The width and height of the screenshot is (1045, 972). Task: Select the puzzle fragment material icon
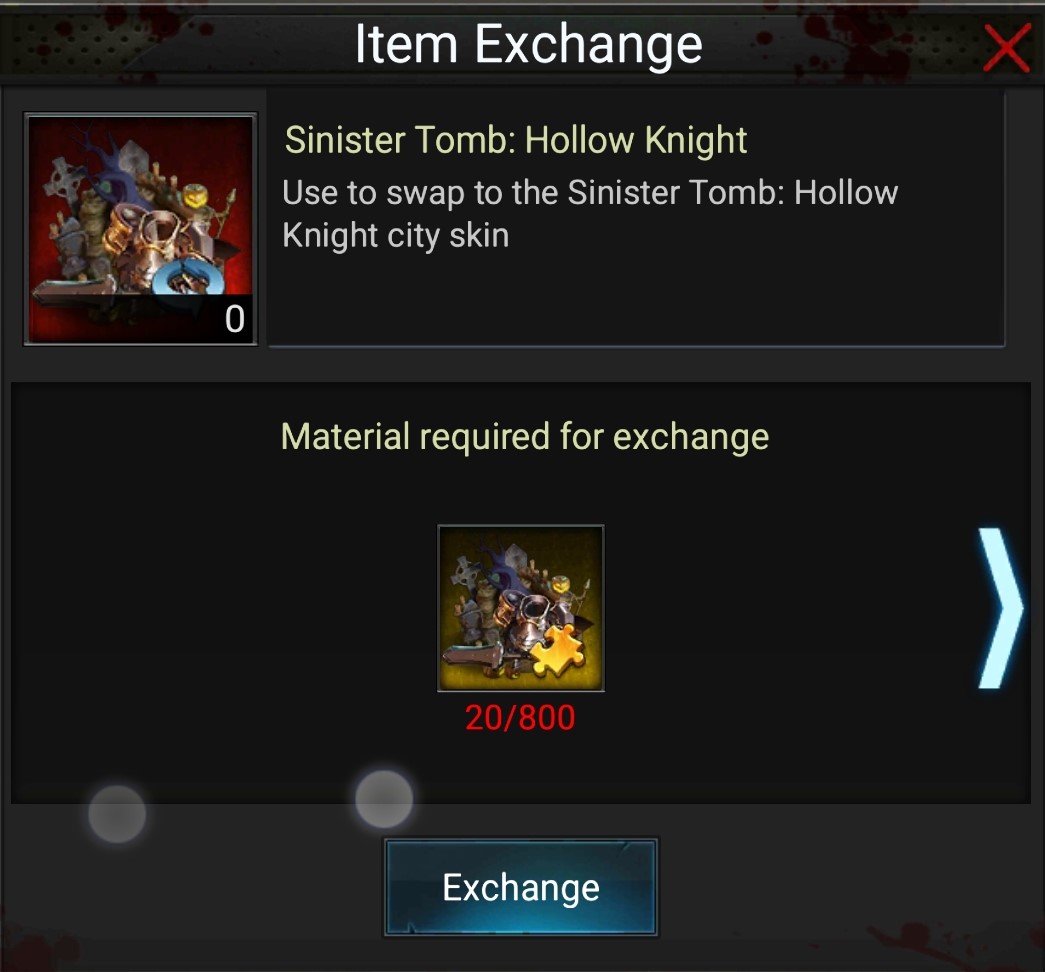[x=521, y=608]
